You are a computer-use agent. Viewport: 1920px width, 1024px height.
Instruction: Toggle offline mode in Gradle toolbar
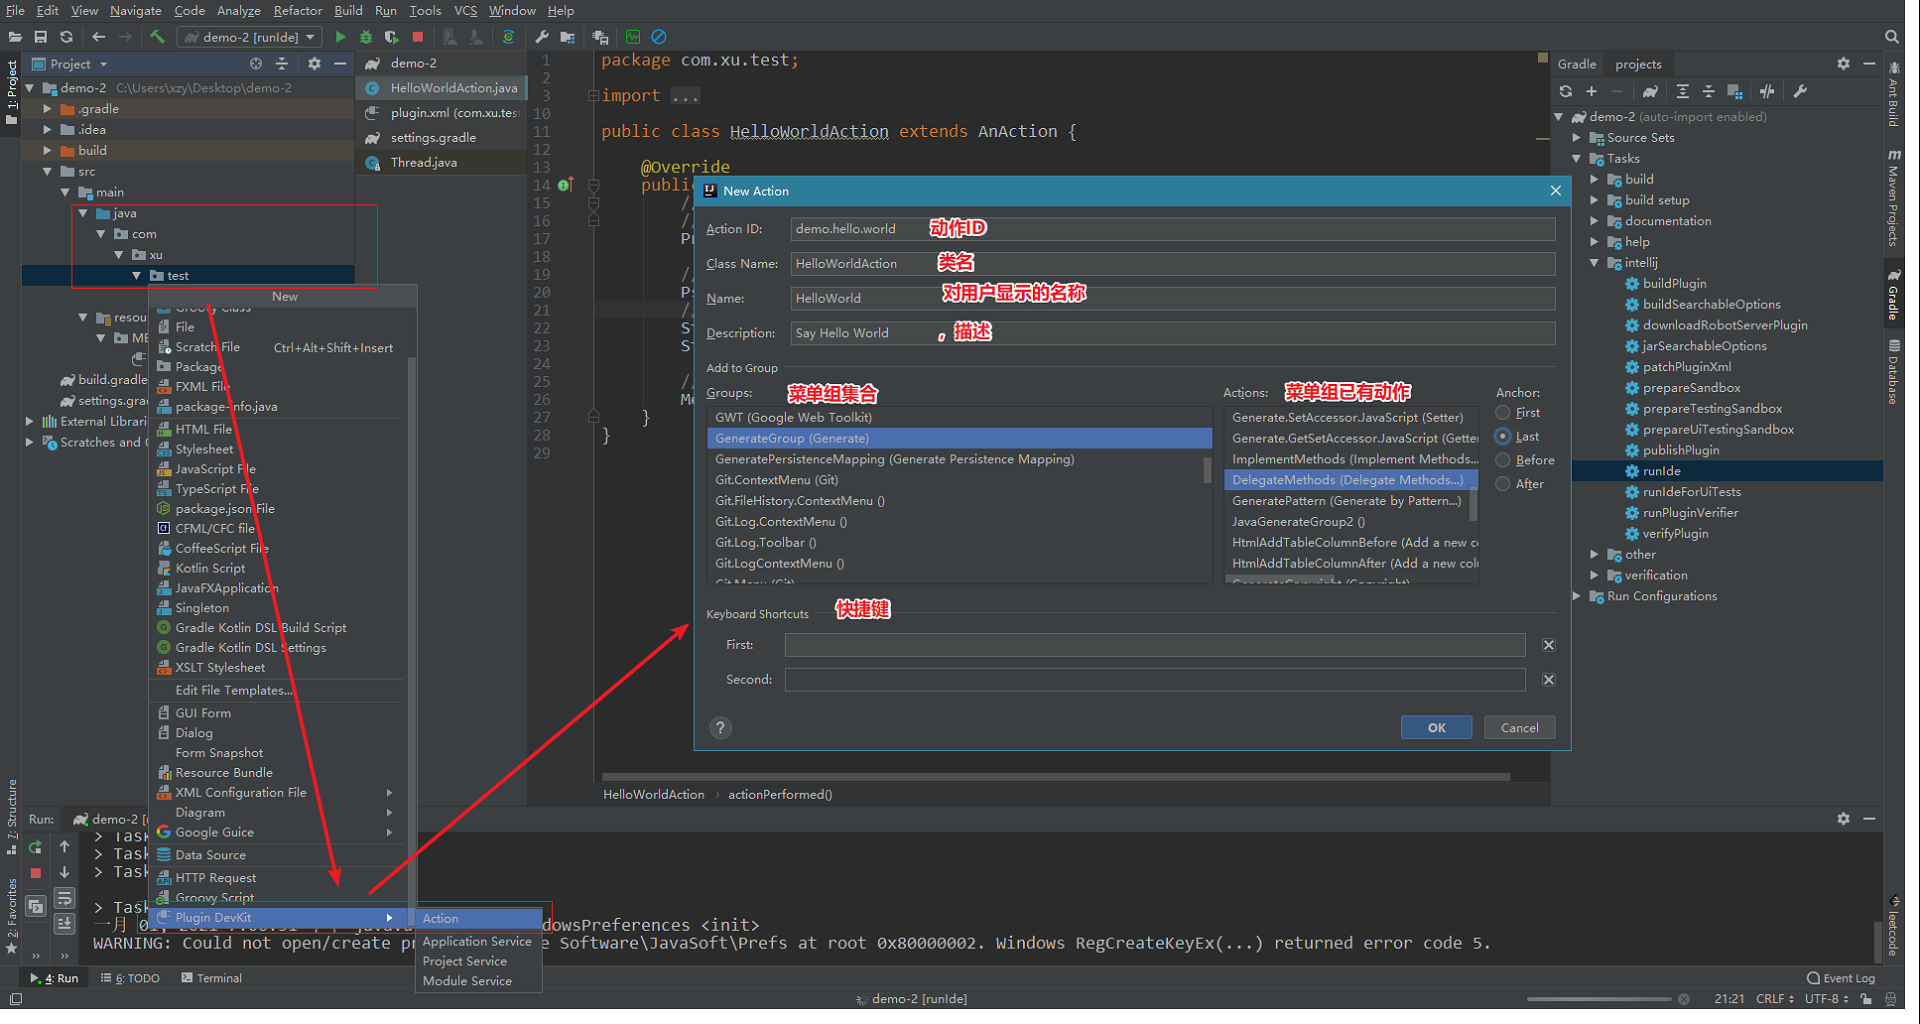[x=1767, y=91]
